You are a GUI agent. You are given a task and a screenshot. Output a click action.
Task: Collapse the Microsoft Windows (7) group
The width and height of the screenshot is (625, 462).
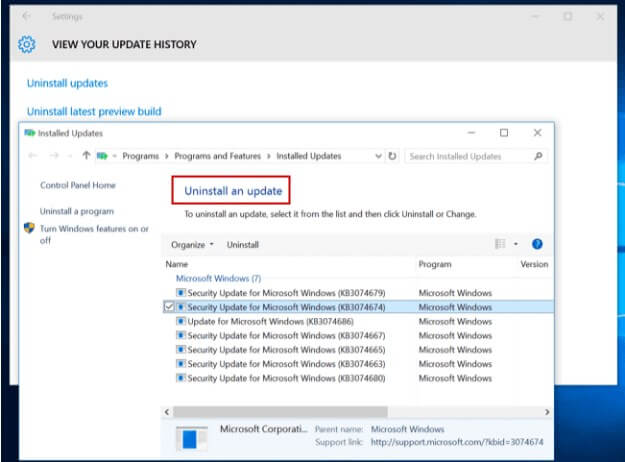point(218,278)
